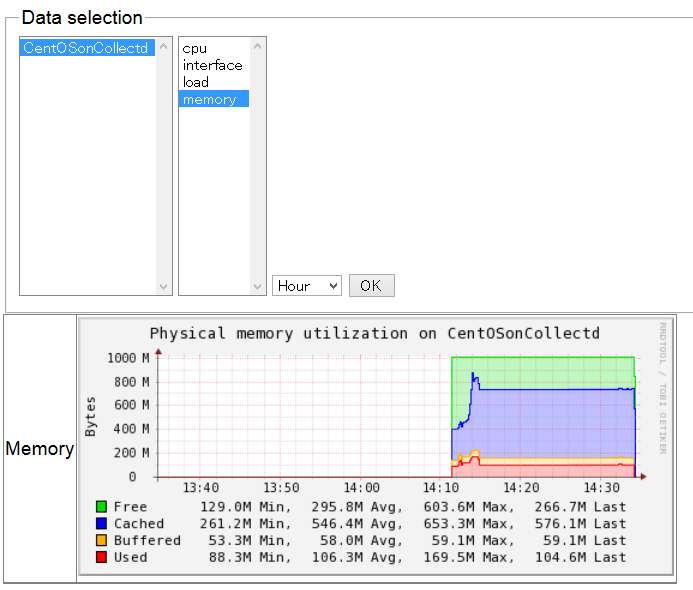Click the Free 129.0M Min value
This screenshot has width=693, height=590.
(x=246, y=506)
